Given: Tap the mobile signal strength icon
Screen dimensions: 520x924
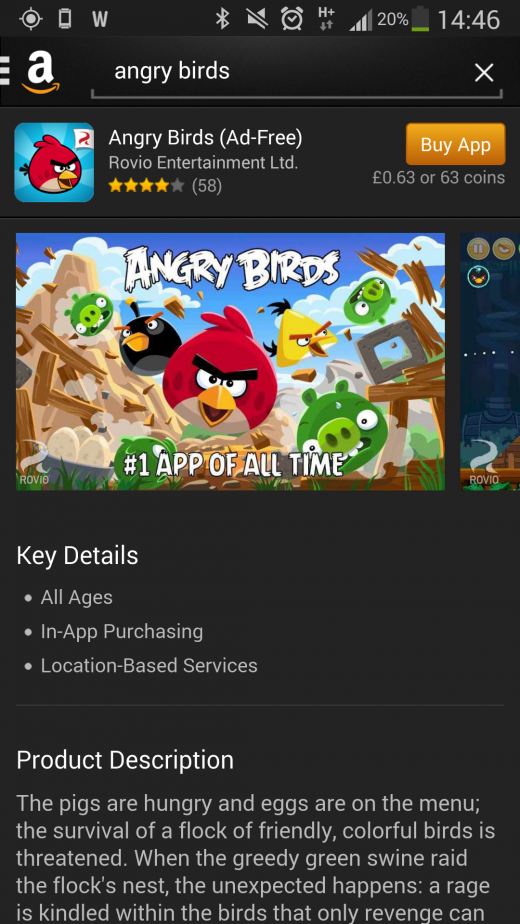Looking at the screenshot, I should (361, 21).
